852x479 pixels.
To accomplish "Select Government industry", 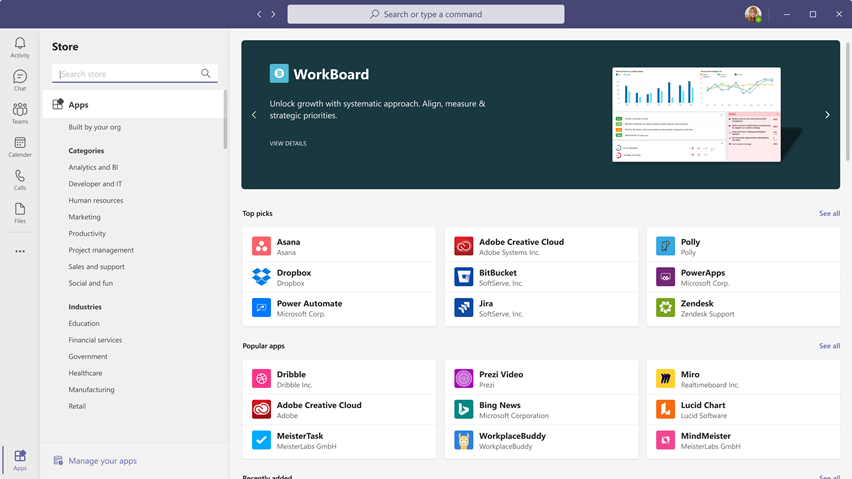I will (88, 356).
